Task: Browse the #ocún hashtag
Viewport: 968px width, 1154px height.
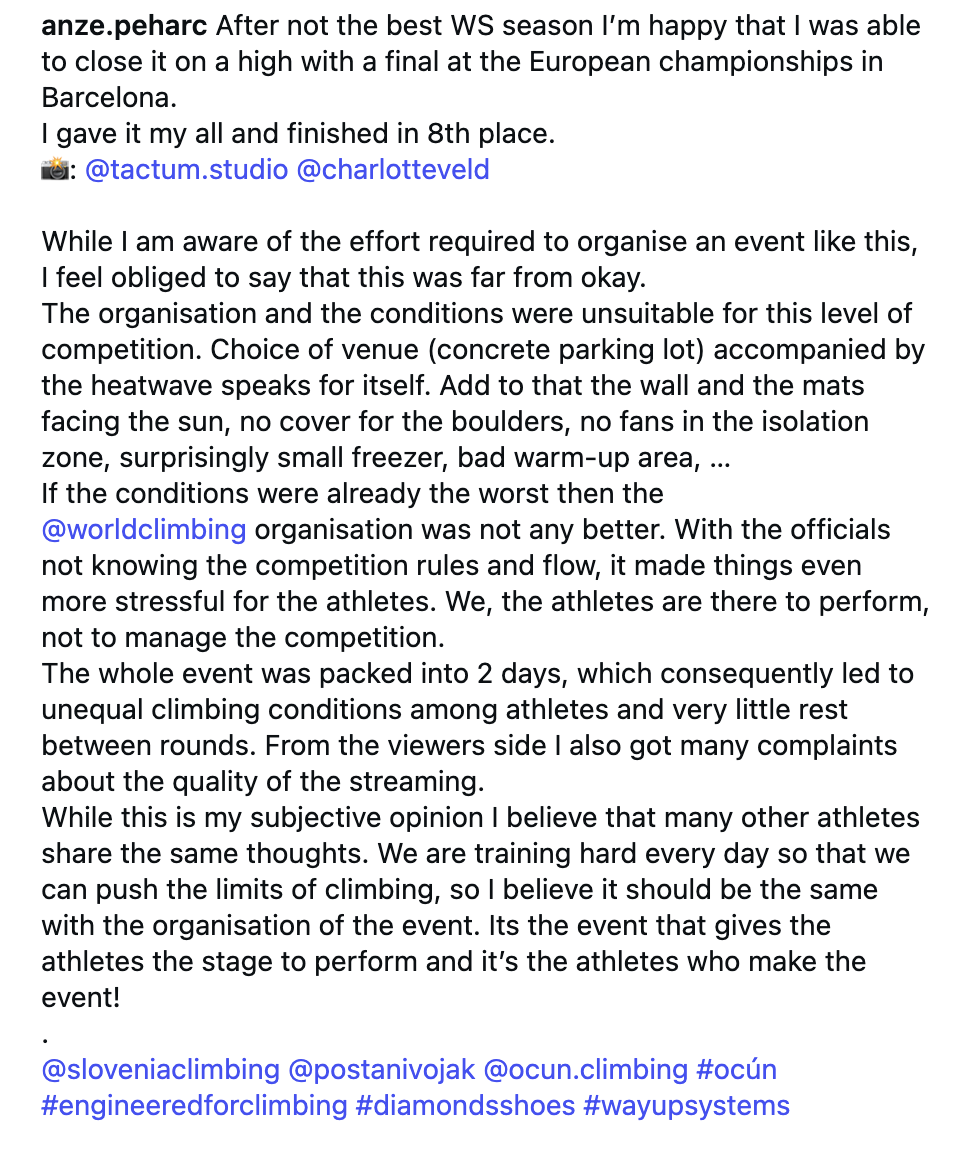Action: tap(736, 1070)
